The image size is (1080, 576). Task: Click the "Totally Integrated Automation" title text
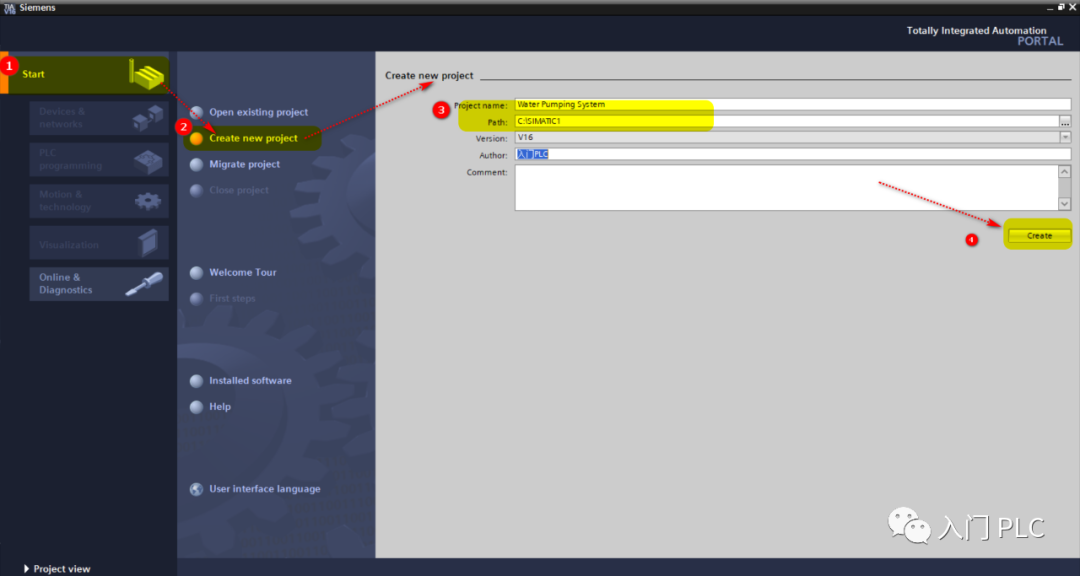pyautogui.click(x=976, y=30)
